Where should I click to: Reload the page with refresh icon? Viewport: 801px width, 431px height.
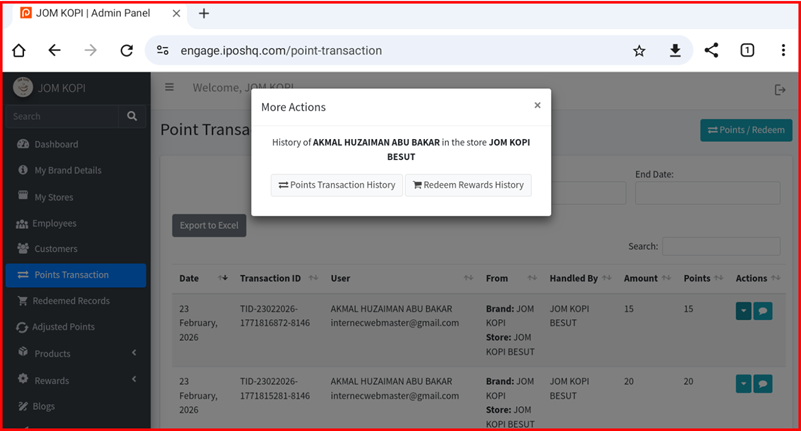click(126, 51)
